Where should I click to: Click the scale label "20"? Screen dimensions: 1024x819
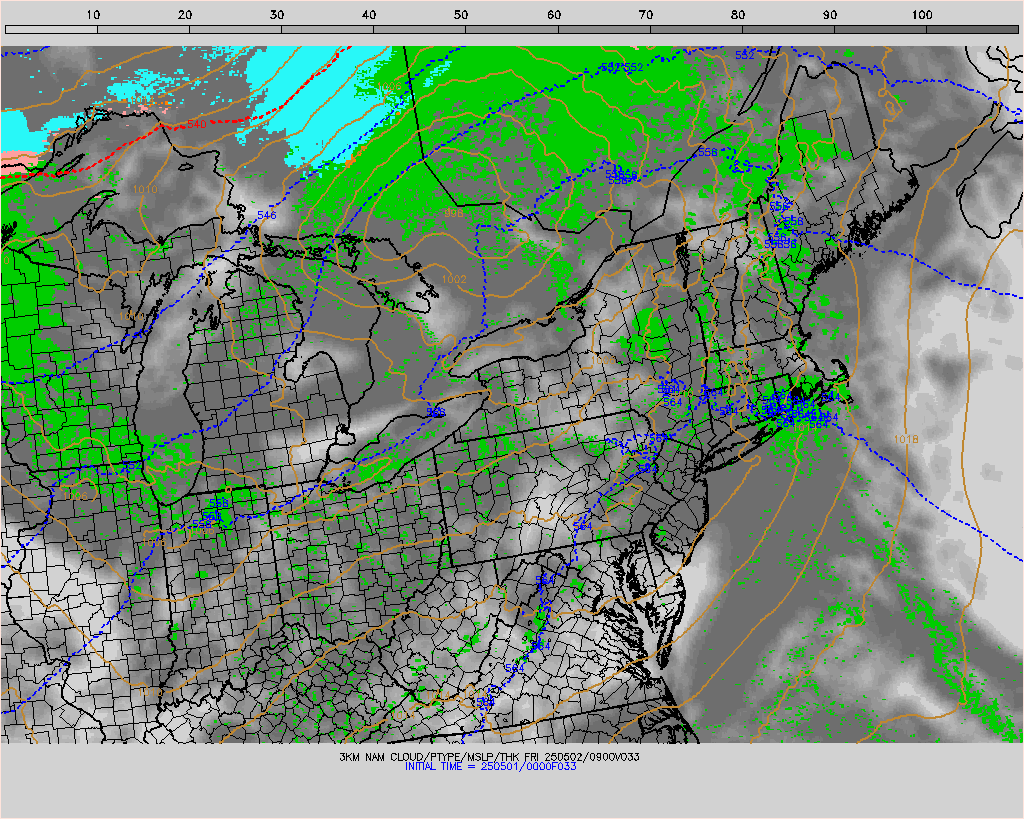(x=185, y=14)
